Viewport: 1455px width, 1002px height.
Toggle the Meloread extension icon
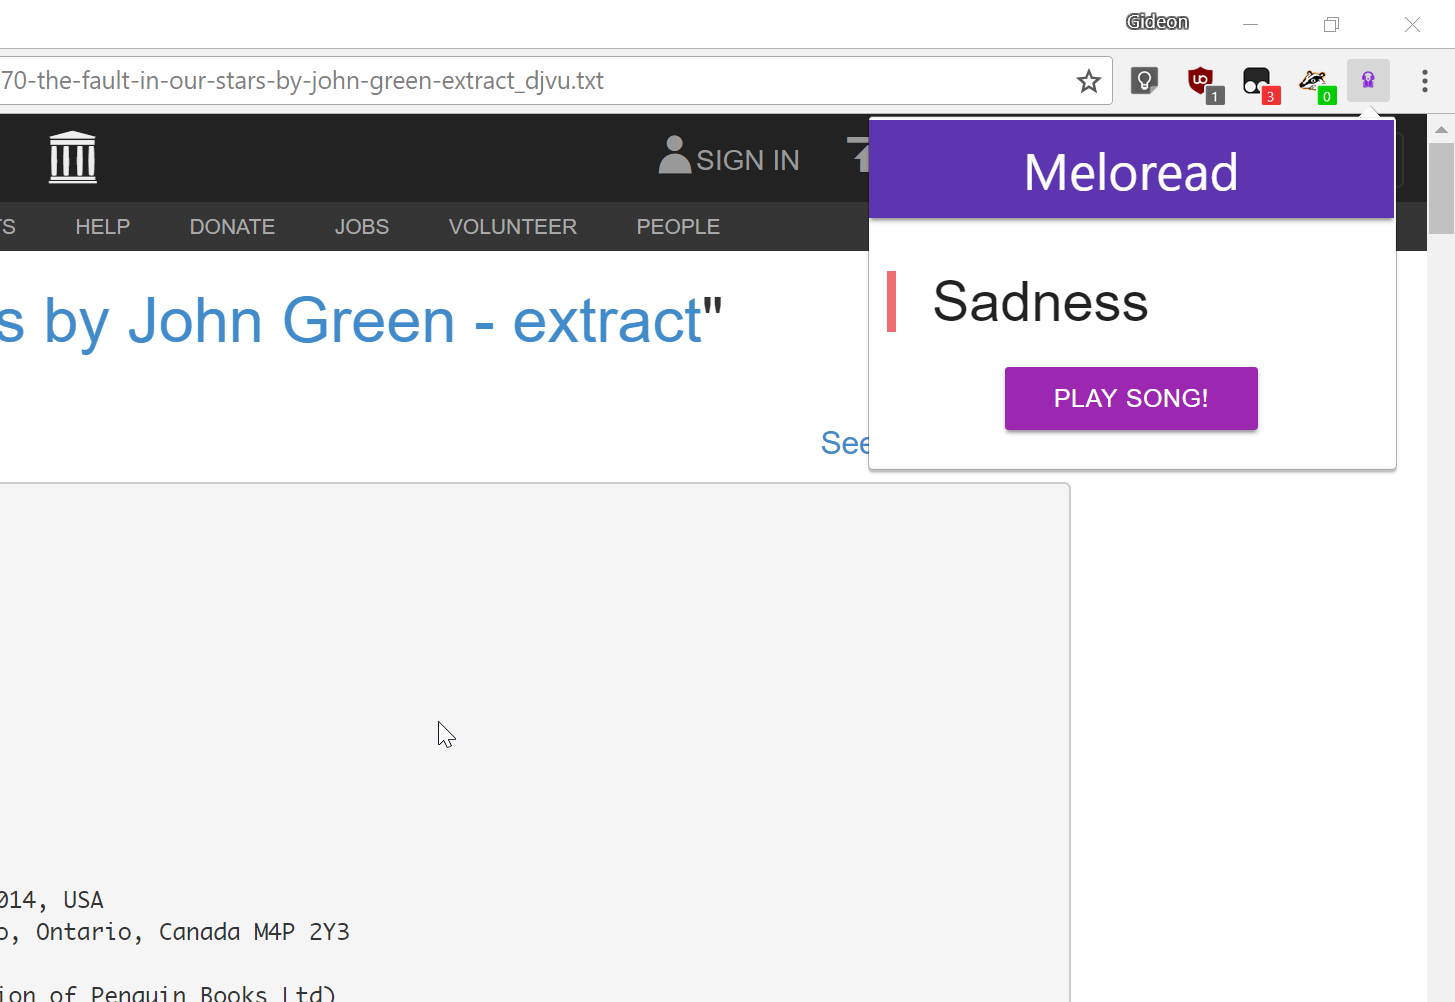(1368, 80)
